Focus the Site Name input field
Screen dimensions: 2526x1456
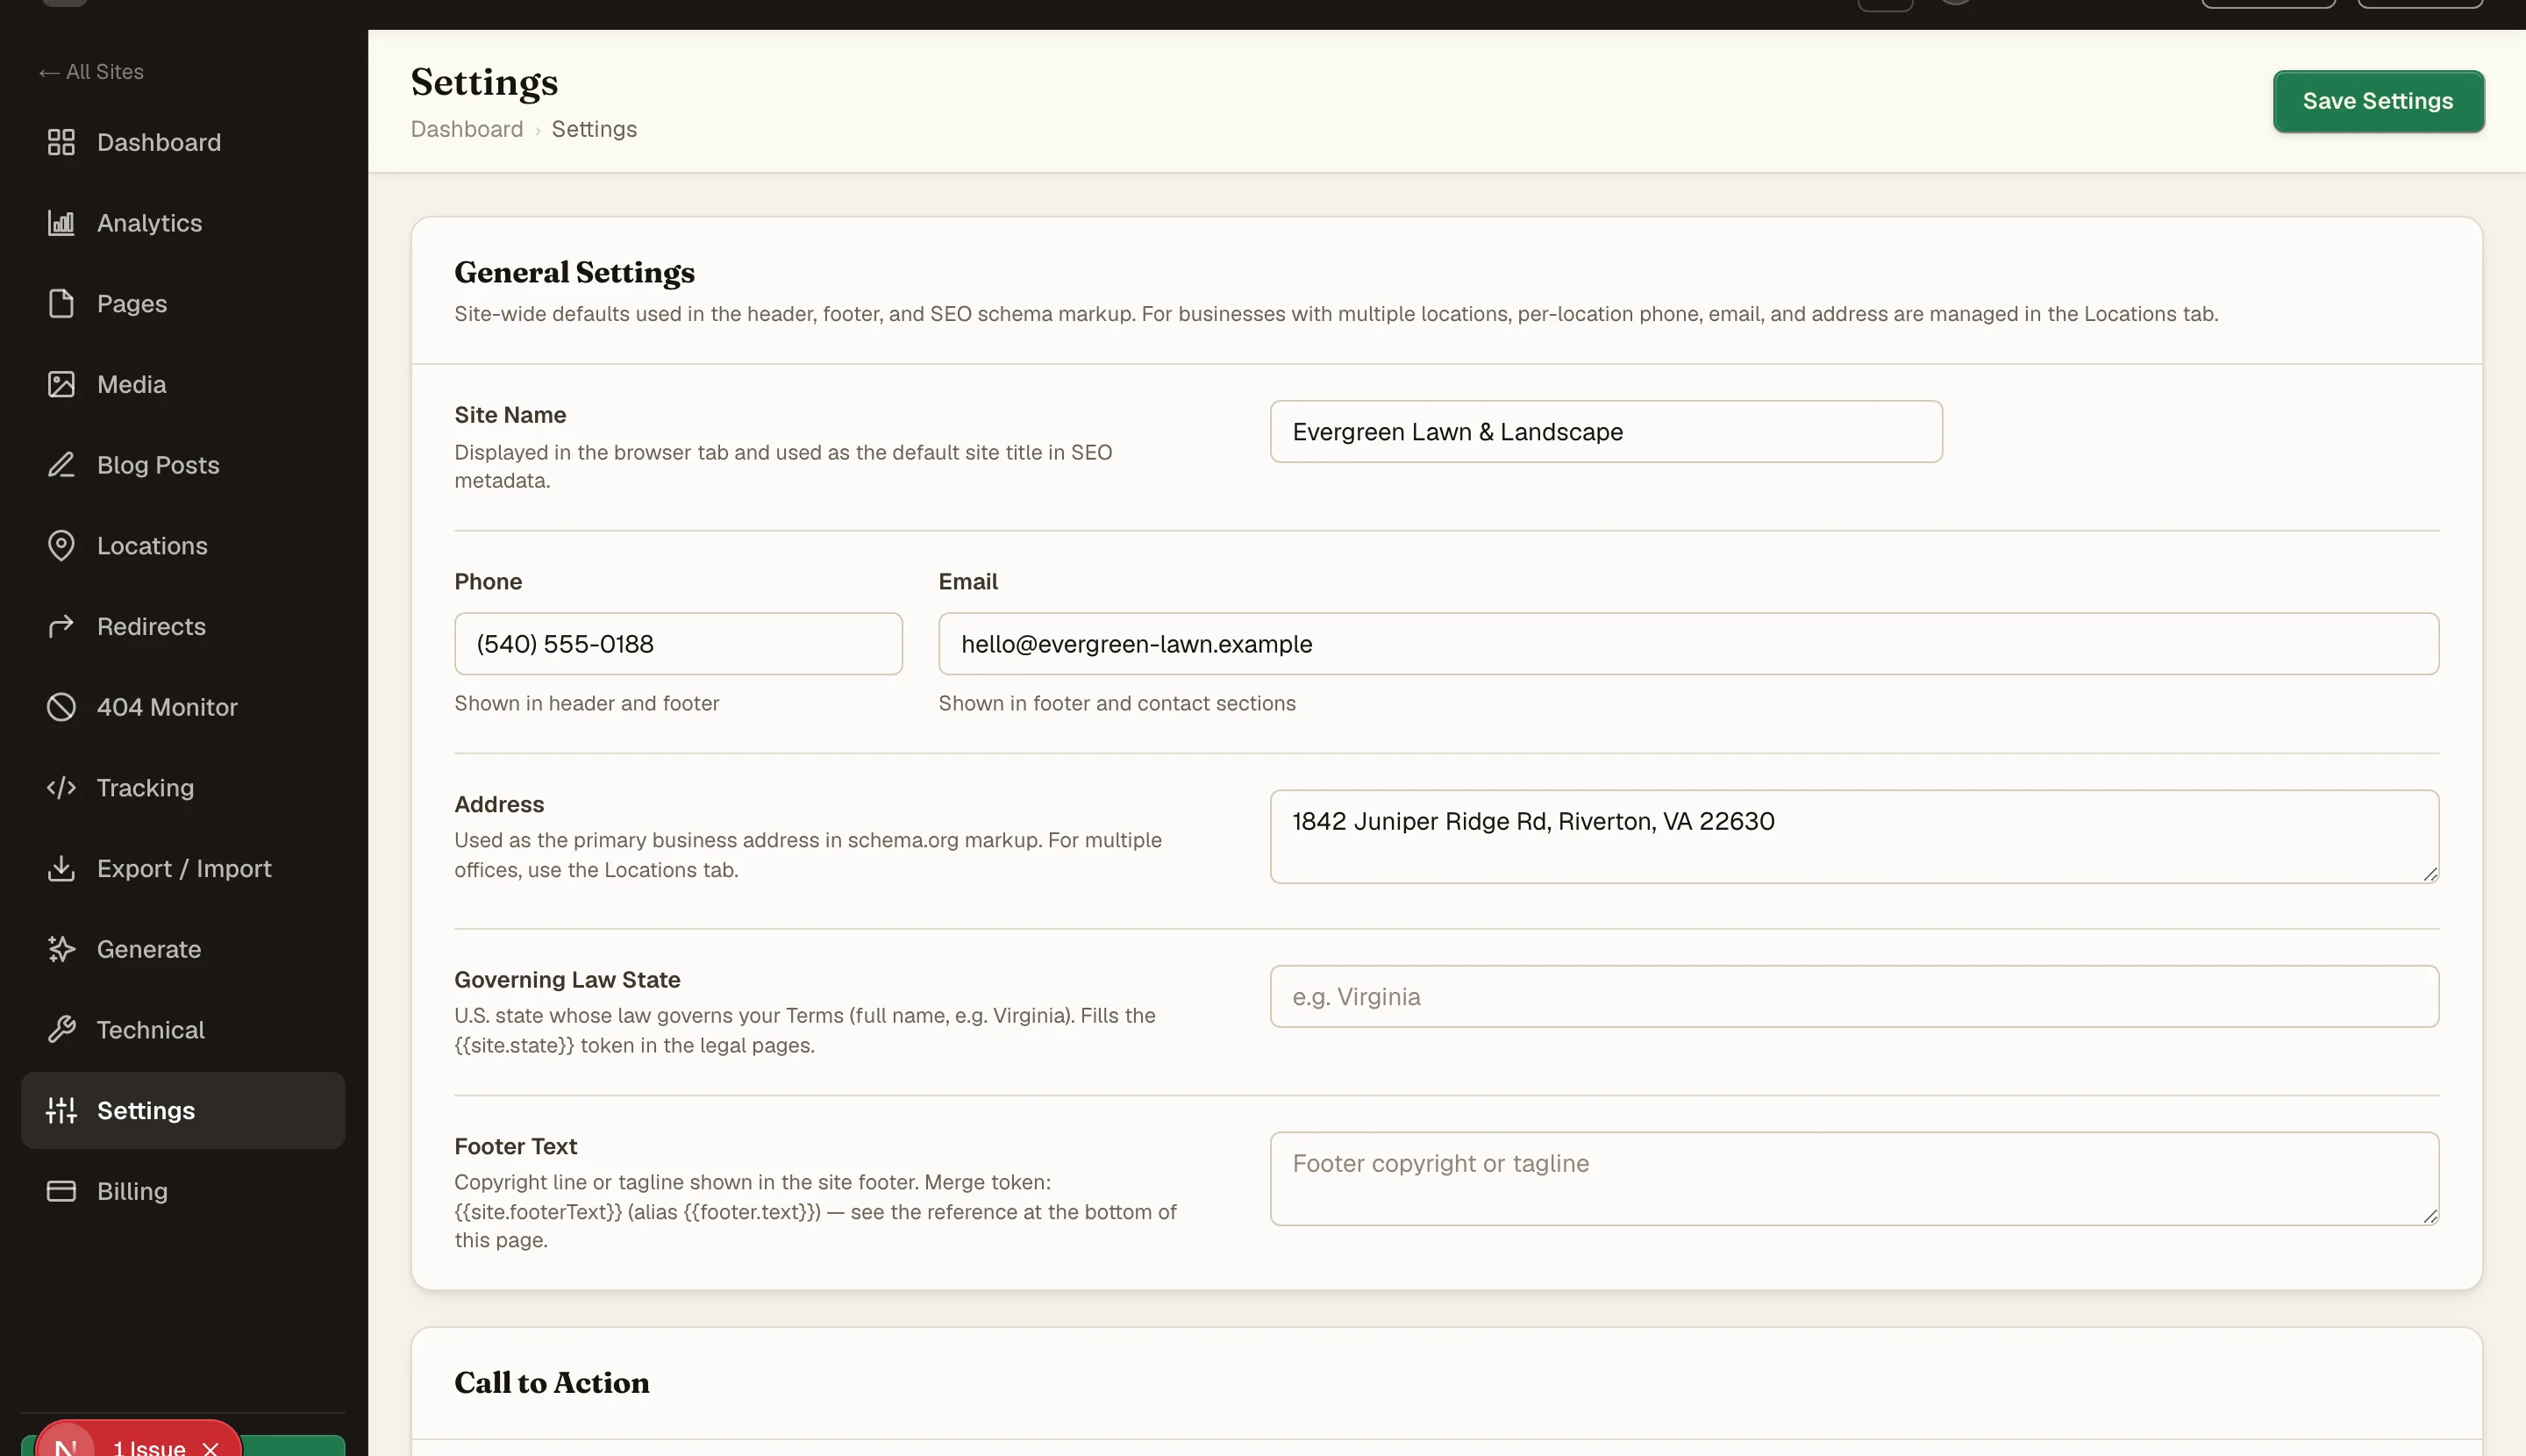coord(1605,432)
